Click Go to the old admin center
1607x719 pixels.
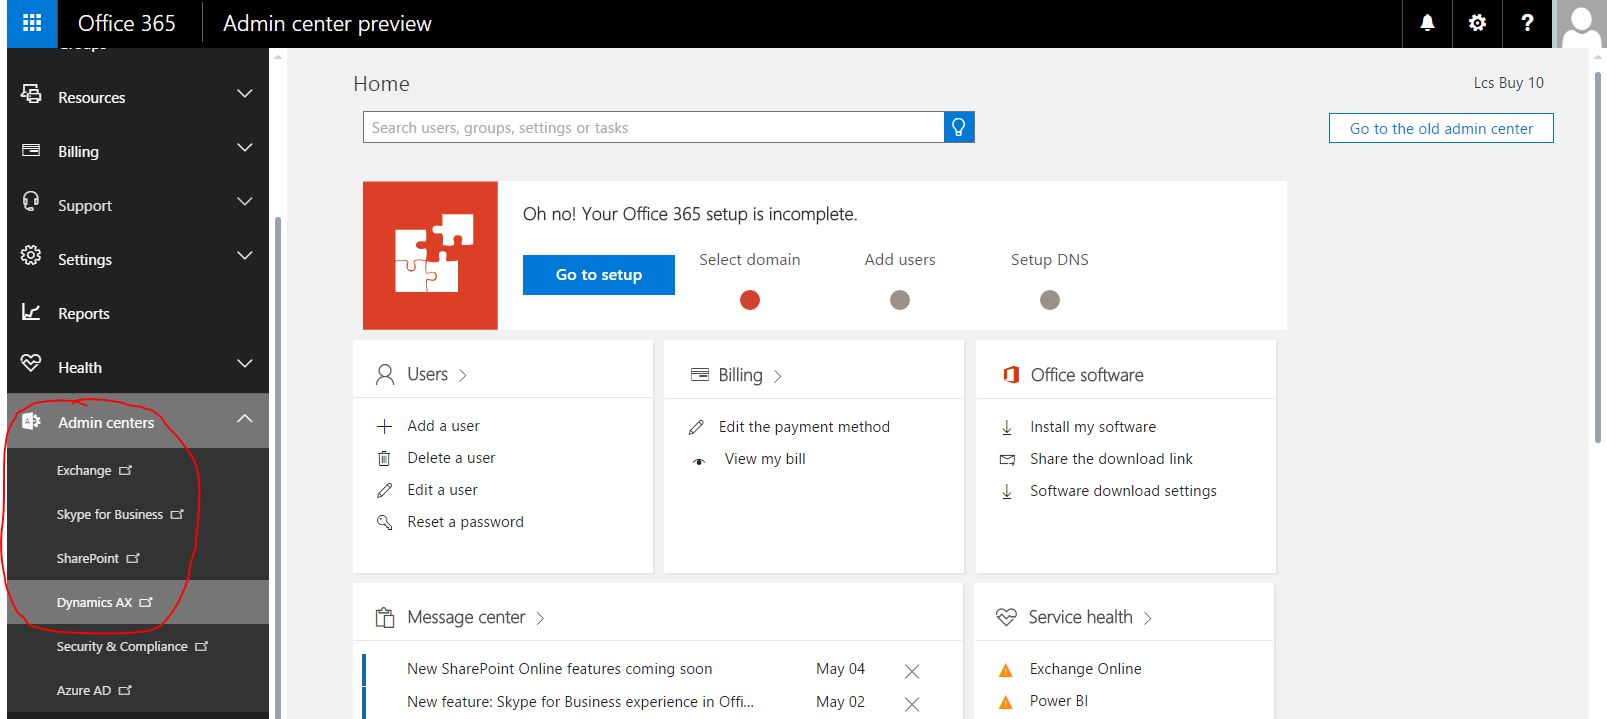click(1440, 128)
